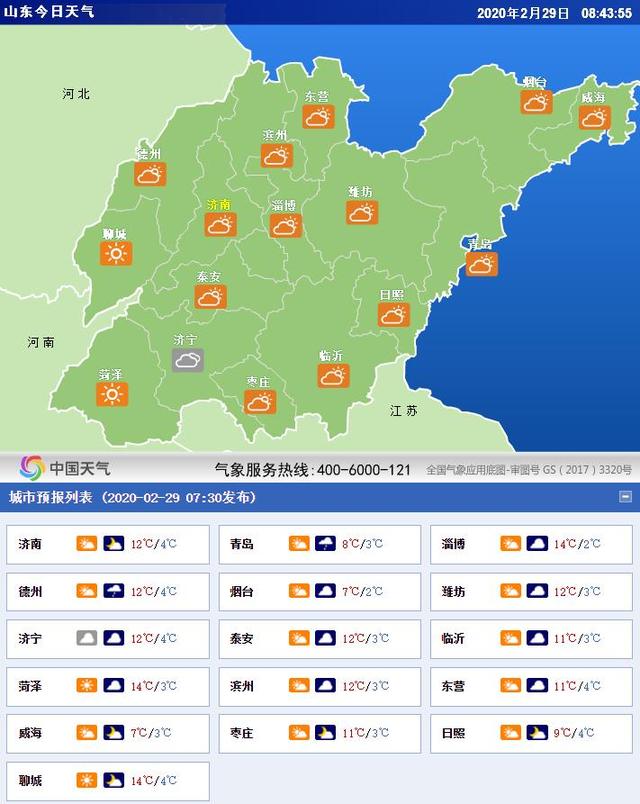Click Qingdao temperature 8℃/3℃

point(363,544)
